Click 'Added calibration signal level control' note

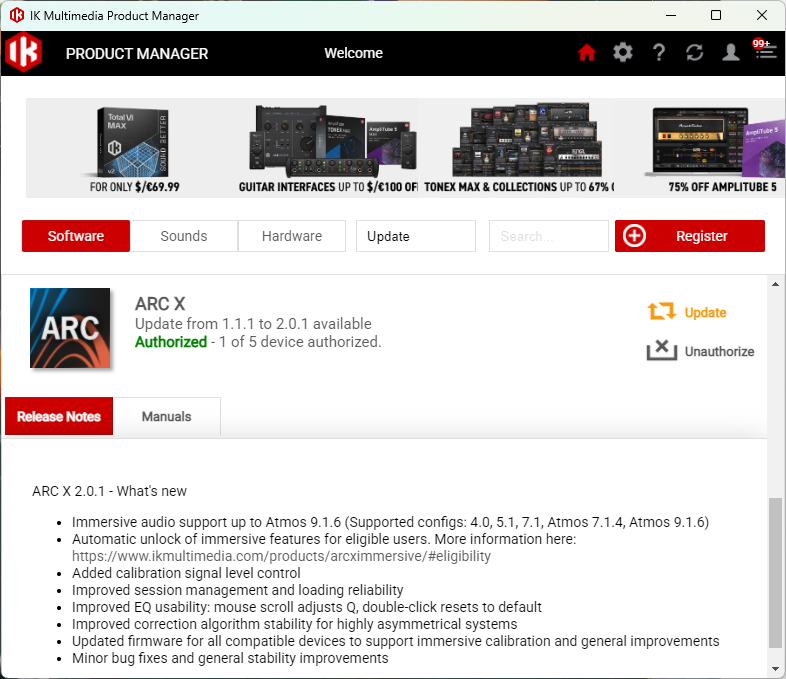186,573
